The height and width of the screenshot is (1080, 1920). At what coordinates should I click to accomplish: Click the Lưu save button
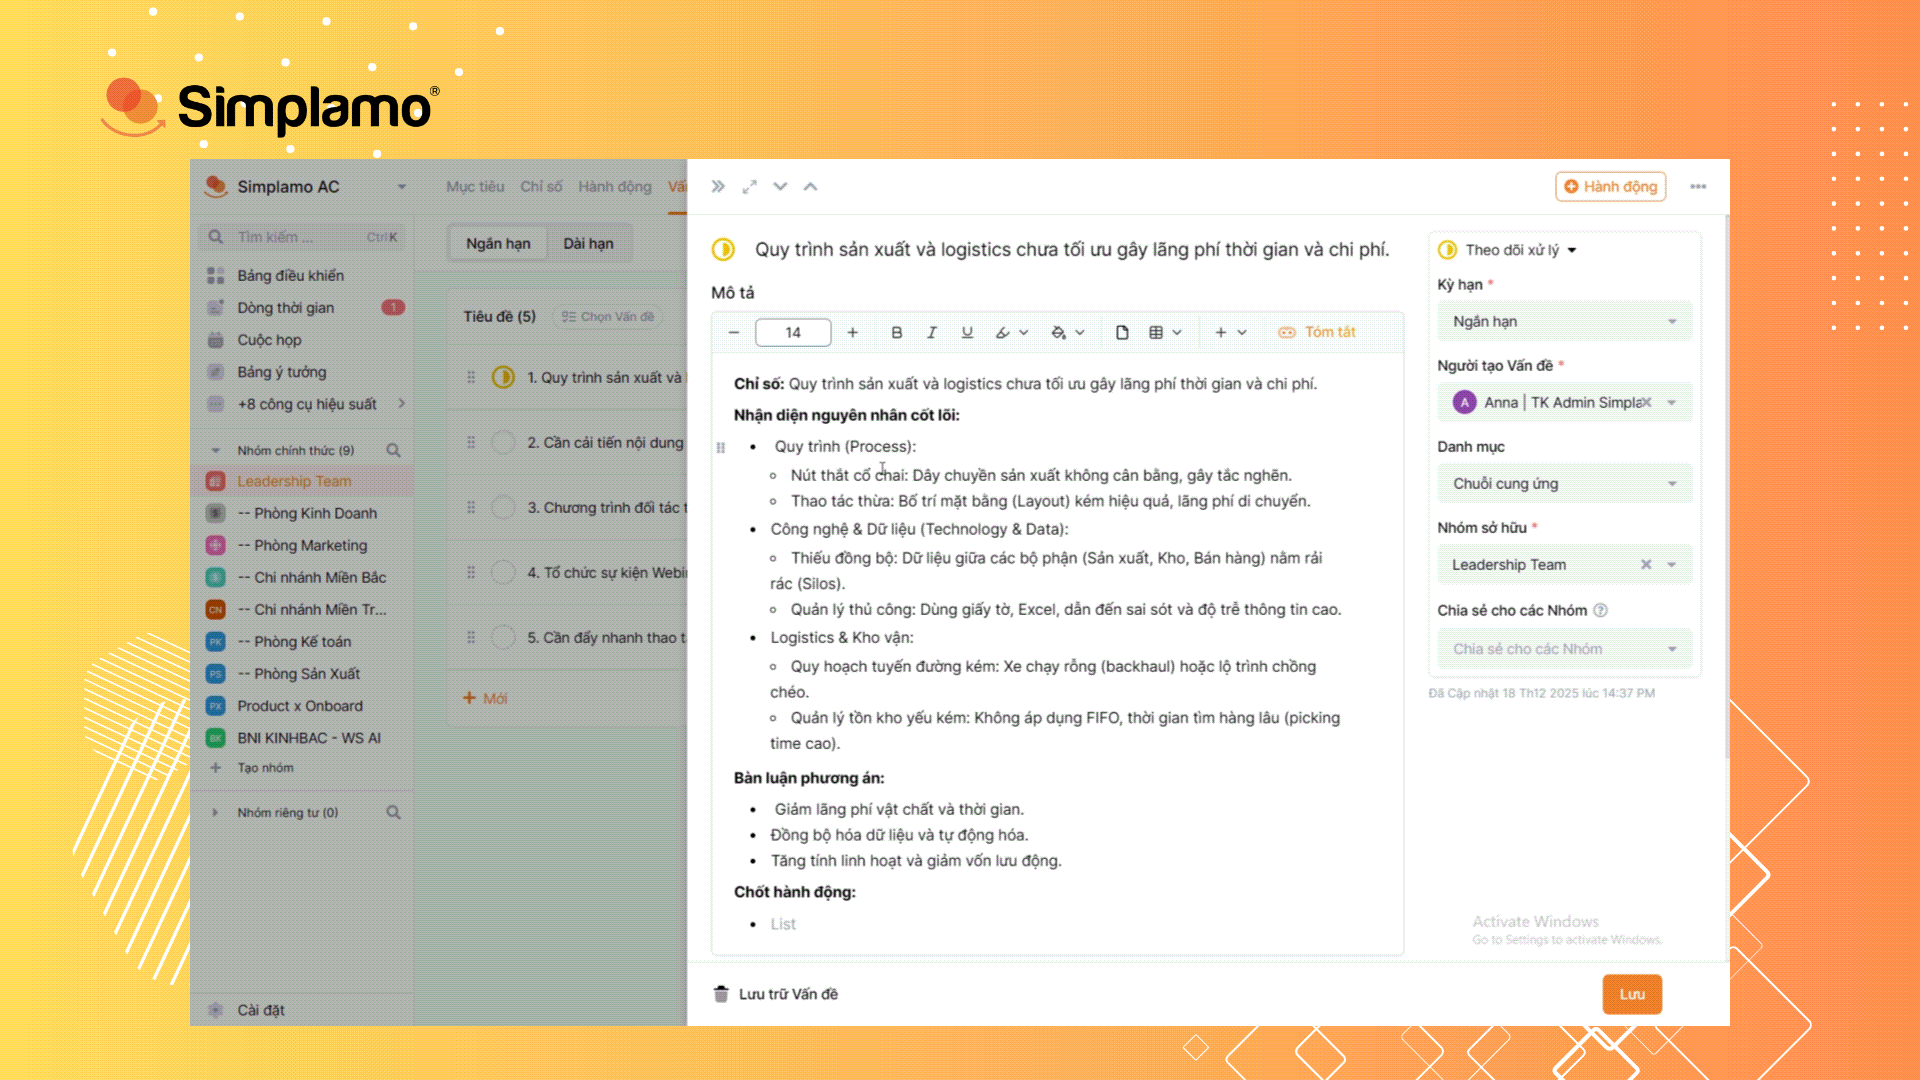point(1632,994)
